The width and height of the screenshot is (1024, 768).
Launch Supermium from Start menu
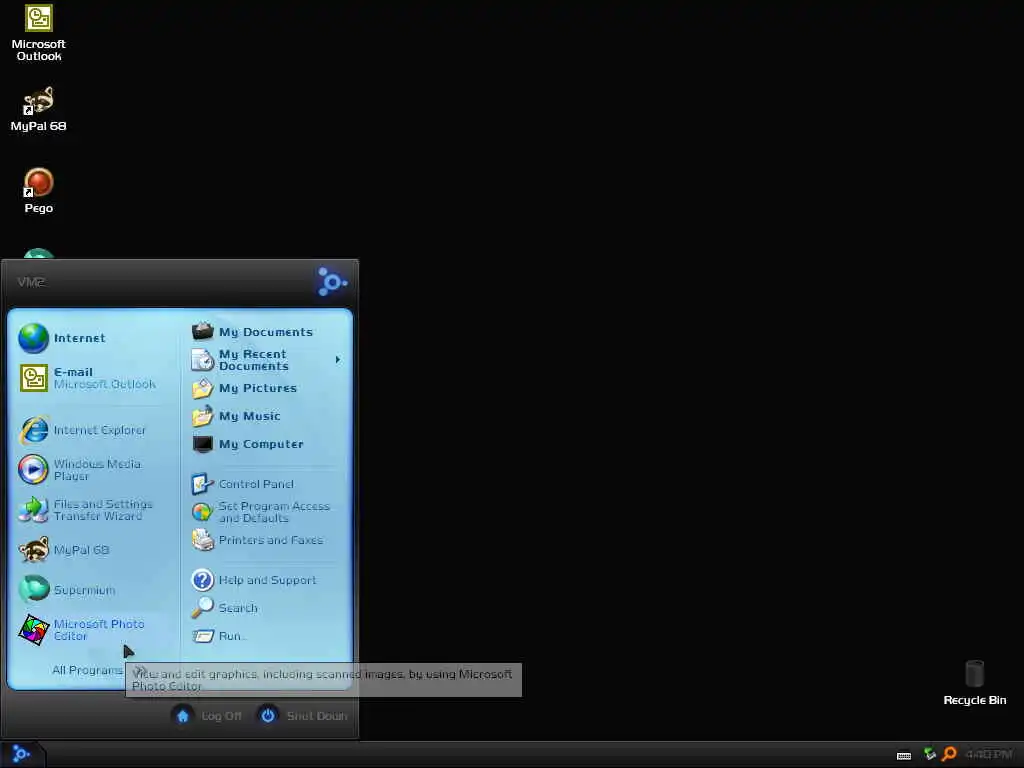coord(91,590)
